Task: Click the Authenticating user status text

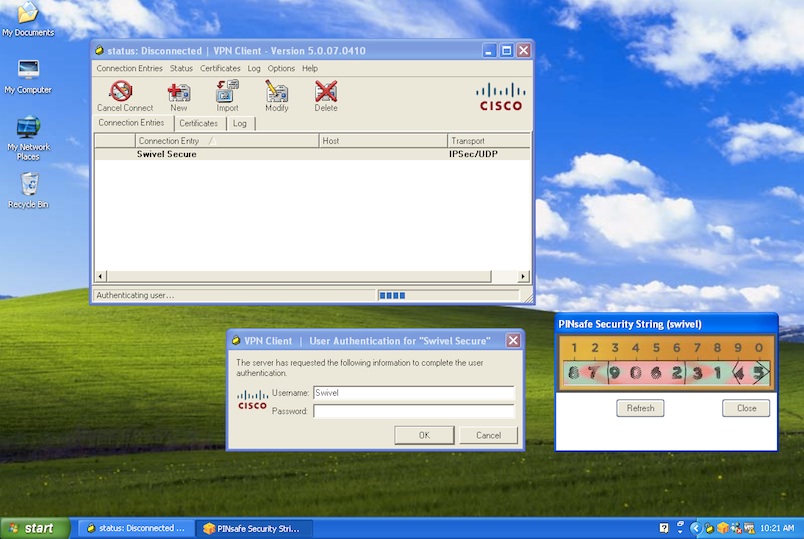Action: (135, 295)
